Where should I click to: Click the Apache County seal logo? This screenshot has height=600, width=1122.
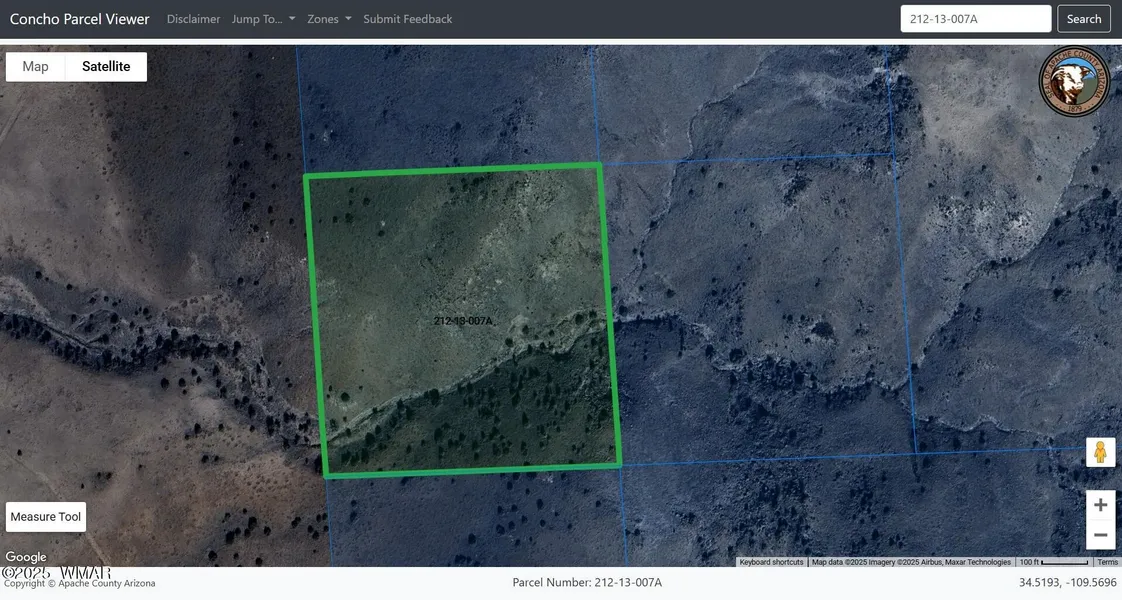coord(1074,82)
